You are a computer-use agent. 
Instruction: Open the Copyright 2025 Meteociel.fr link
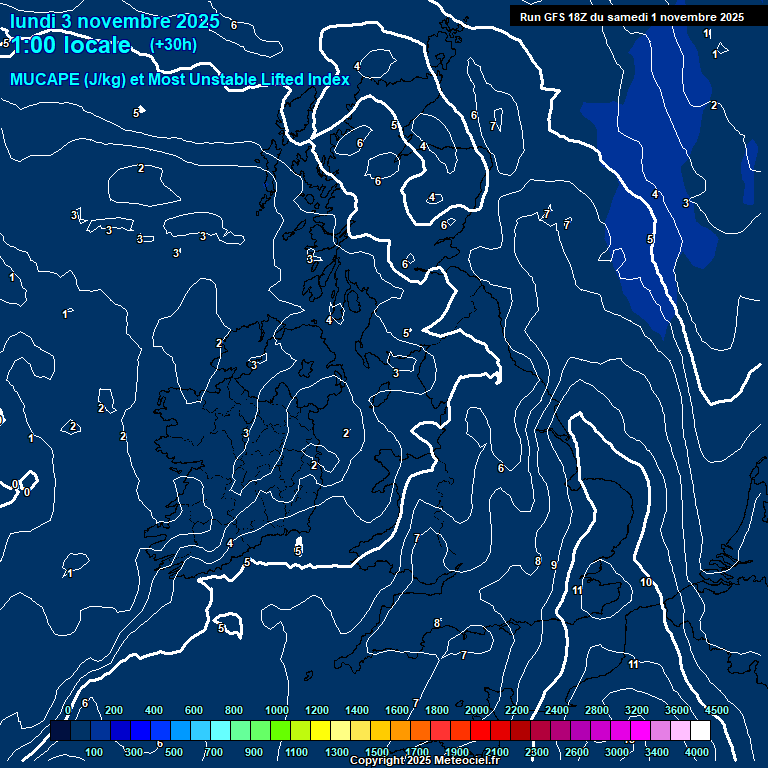click(x=424, y=761)
